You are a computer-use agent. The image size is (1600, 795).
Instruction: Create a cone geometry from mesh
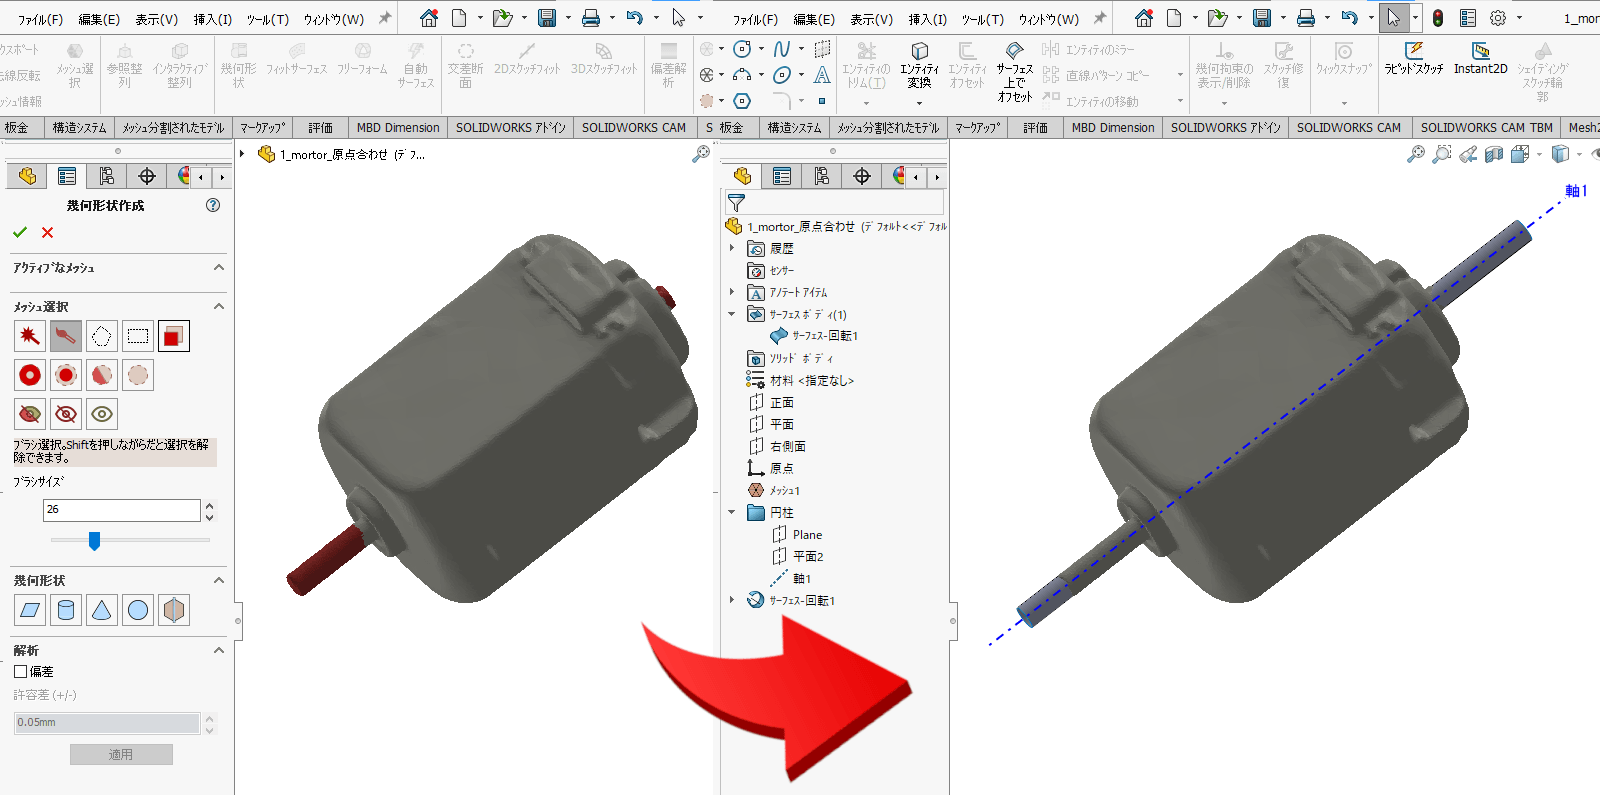coord(102,610)
